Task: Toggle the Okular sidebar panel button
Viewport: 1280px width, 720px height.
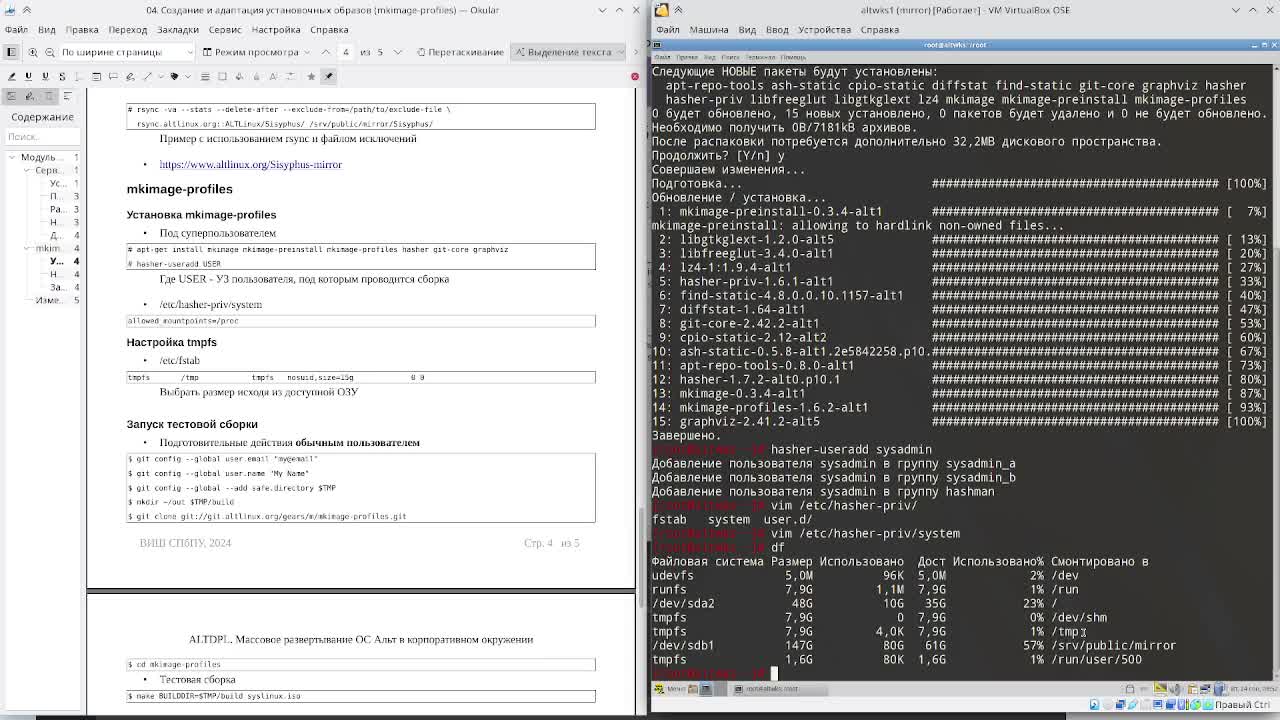Action: point(11,52)
